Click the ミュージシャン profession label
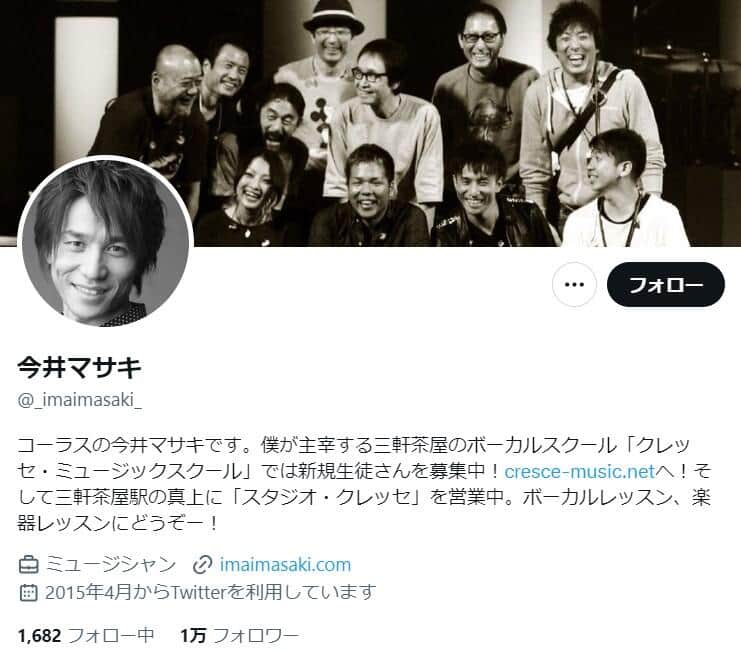Image resolution: width=741 pixels, height=651 pixels. pyautogui.click(x=111, y=565)
